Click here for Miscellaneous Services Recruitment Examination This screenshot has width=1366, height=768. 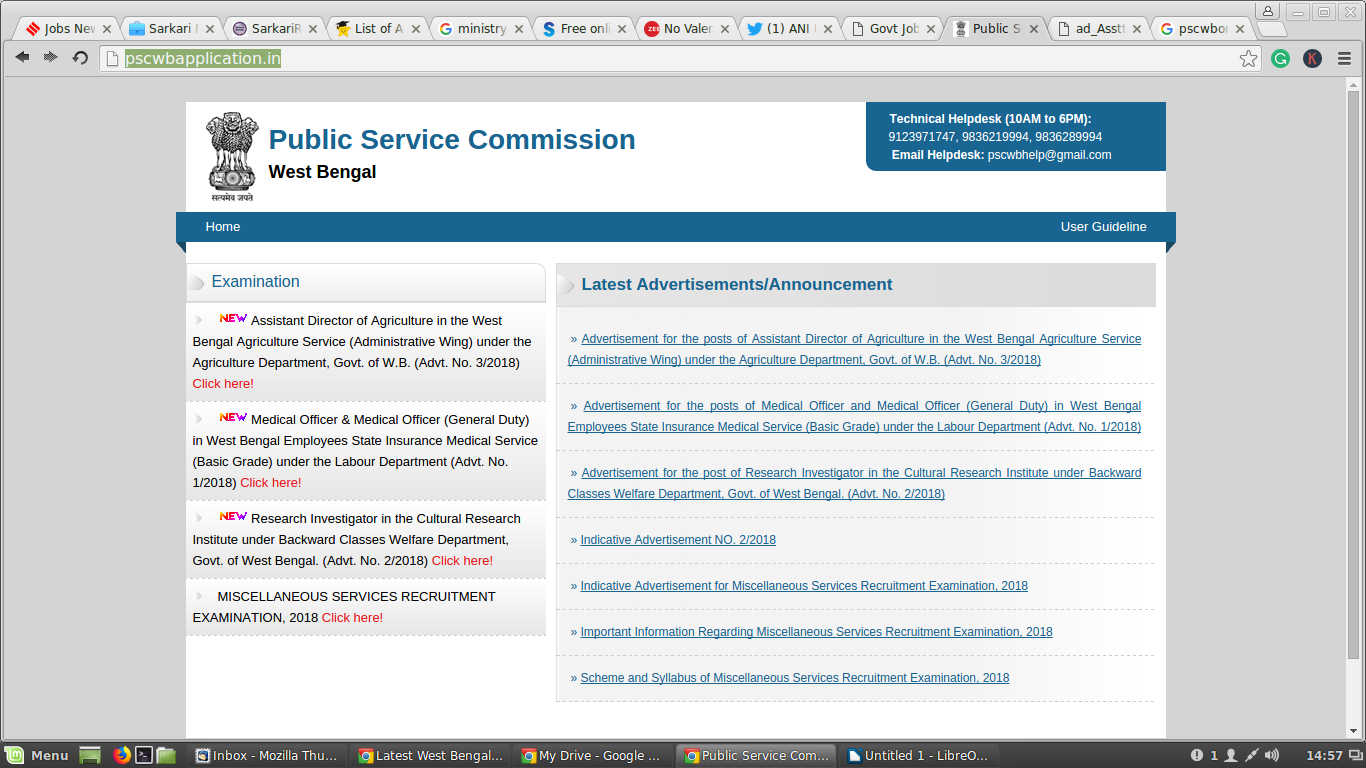point(352,618)
